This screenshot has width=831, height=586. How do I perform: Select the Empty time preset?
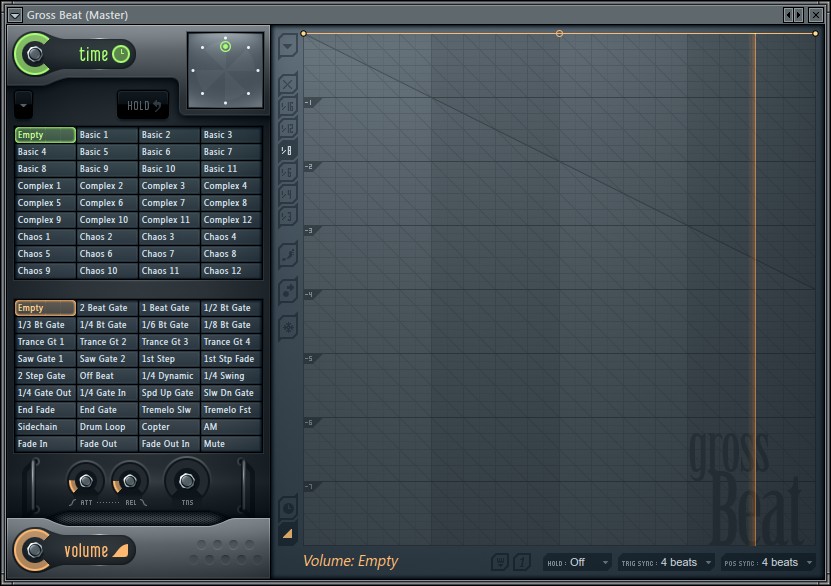[x=45, y=135]
